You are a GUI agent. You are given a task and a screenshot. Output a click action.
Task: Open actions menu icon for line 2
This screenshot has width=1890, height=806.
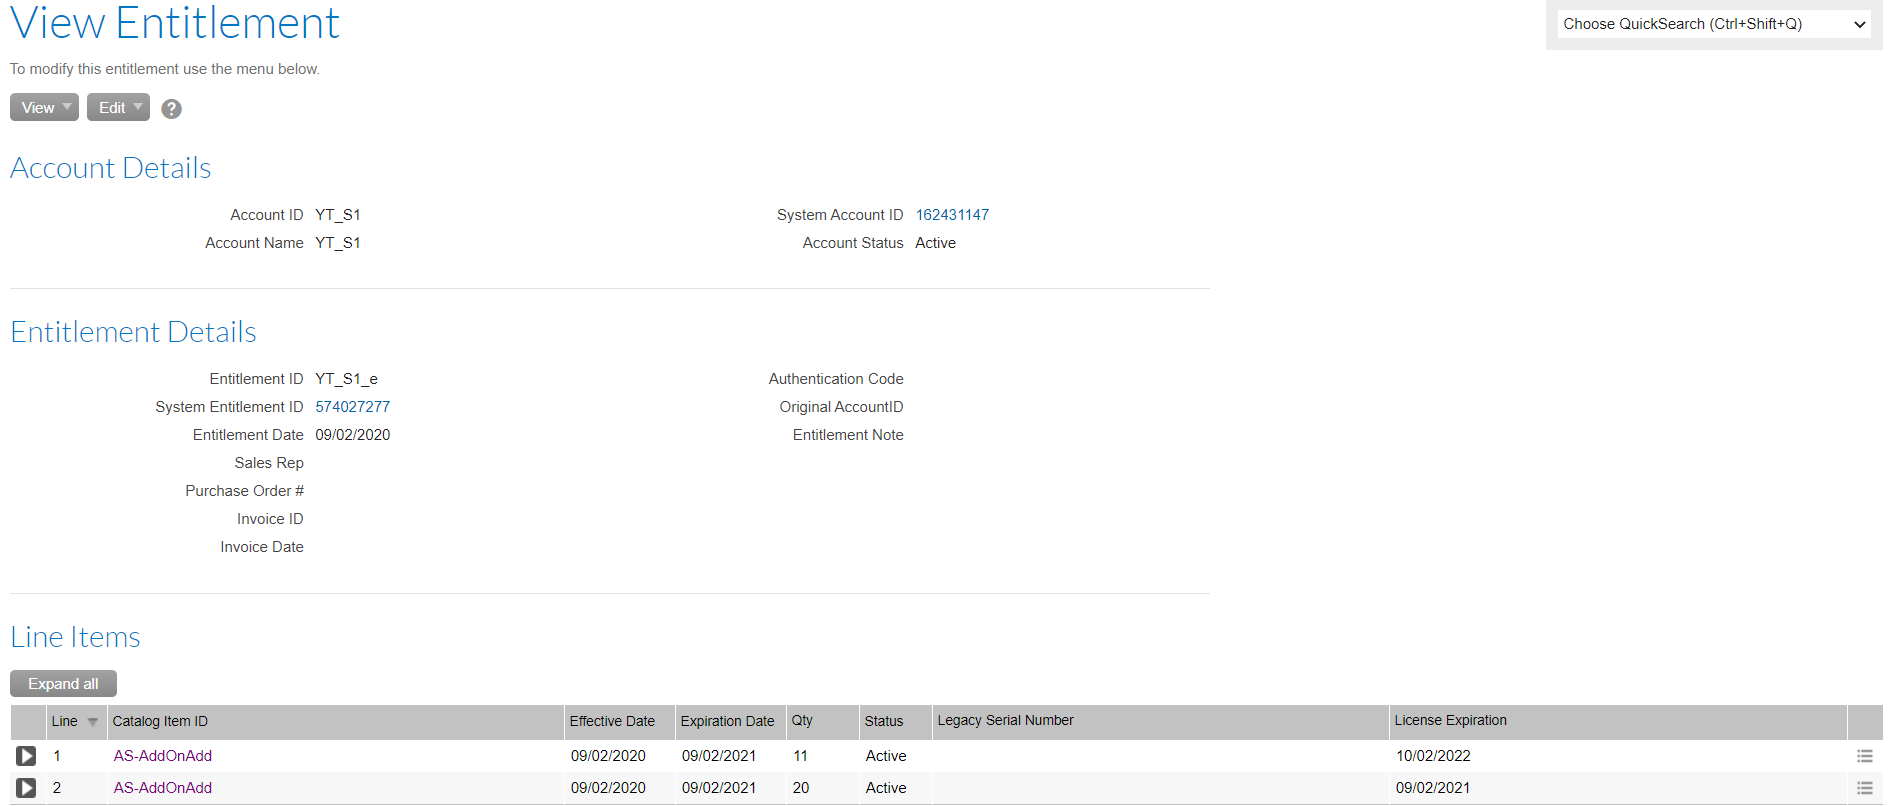(x=1864, y=788)
